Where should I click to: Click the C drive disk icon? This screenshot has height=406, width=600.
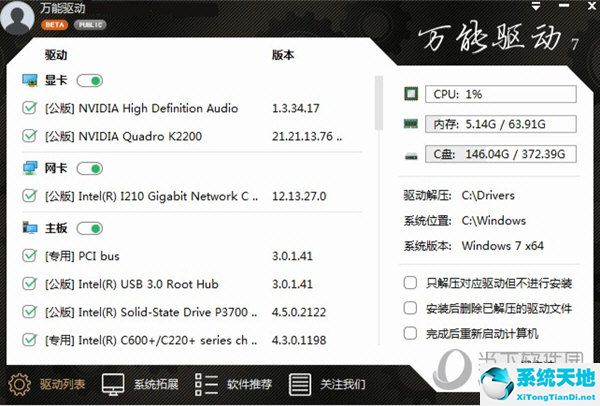(x=411, y=155)
